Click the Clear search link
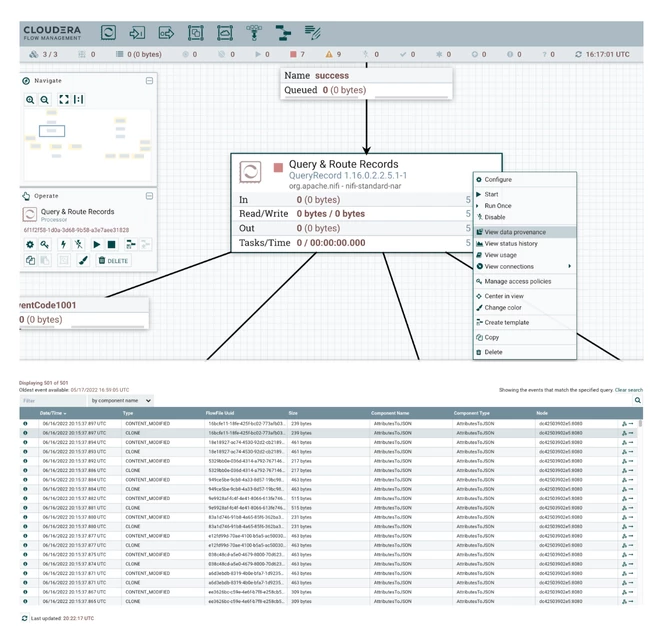 pos(628,390)
